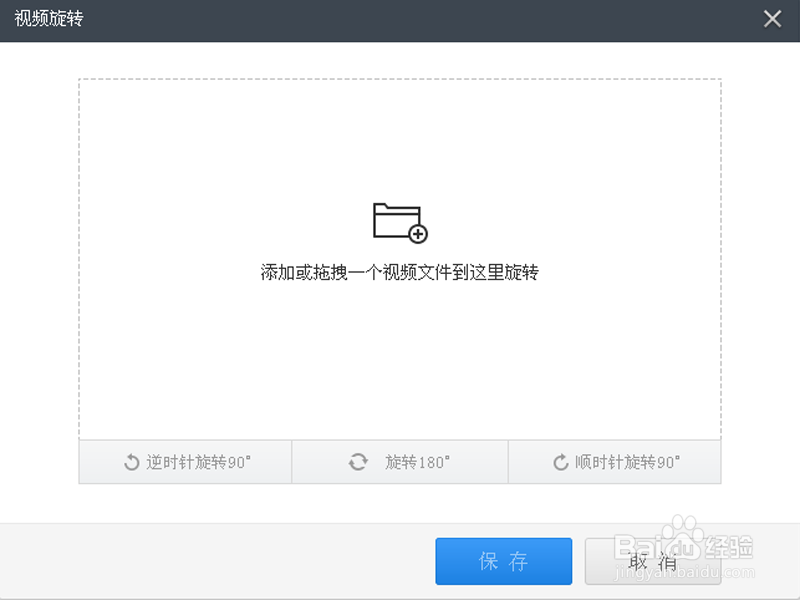Rotate video counterclockwise 90° (逆时针旋转90°)
This screenshot has height=600, width=800.
[186, 462]
